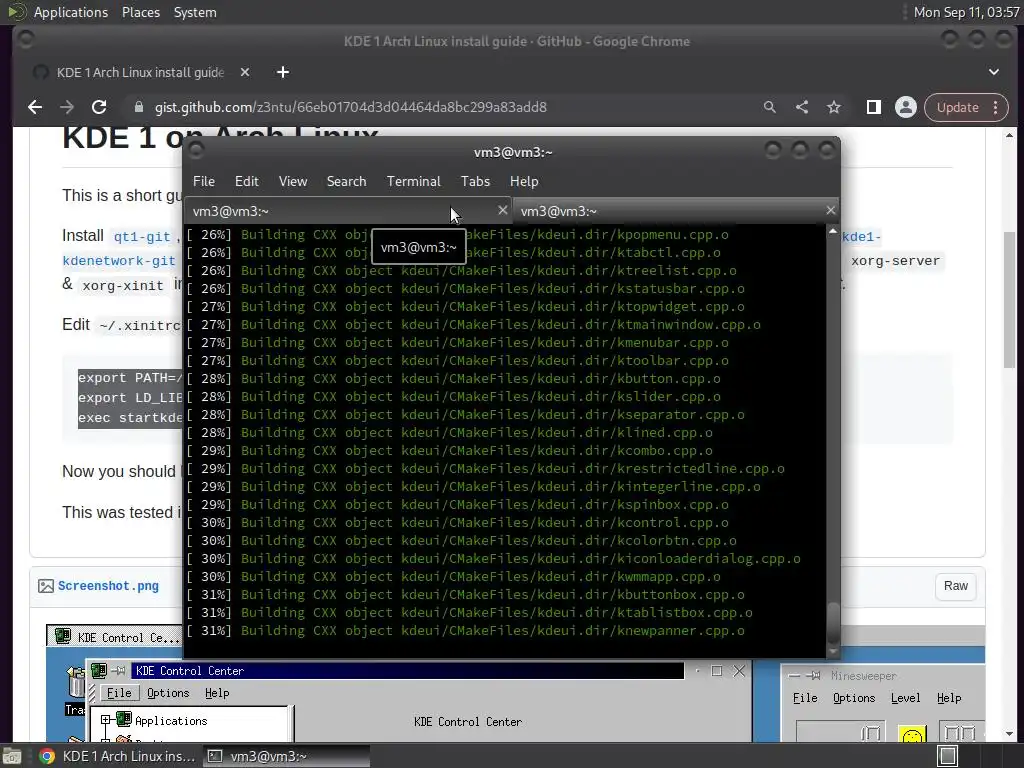Open the Chrome profile avatar
Image resolution: width=1024 pixels, height=768 pixels.
tap(906, 107)
